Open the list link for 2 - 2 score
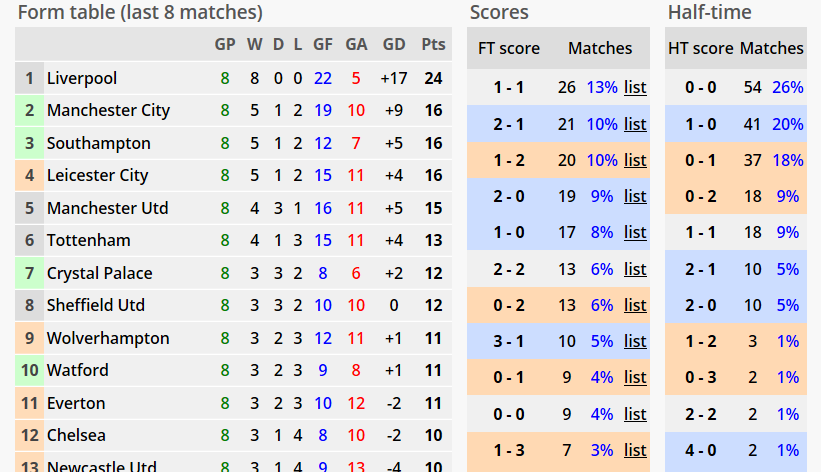The width and height of the screenshot is (821, 472). click(x=635, y=269)
